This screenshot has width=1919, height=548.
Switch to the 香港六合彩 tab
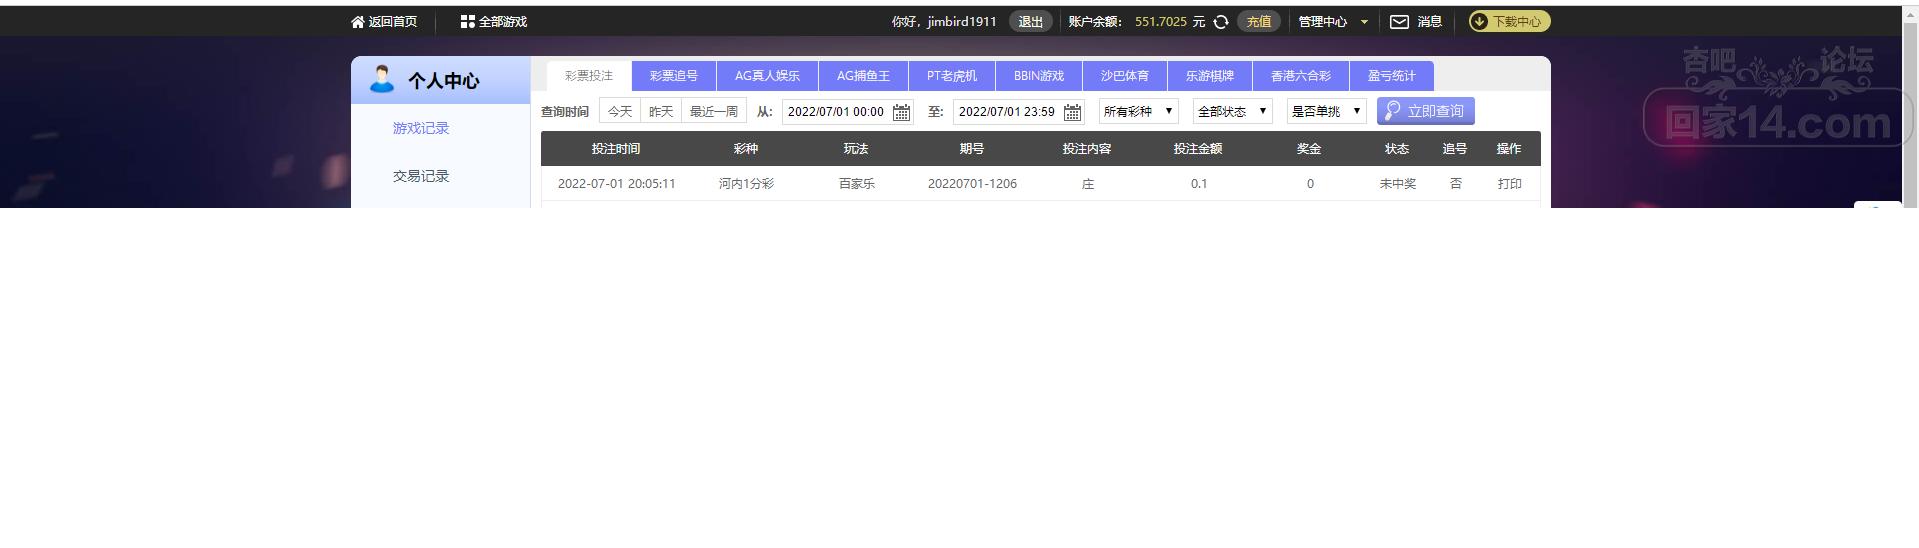(1301, 76)
